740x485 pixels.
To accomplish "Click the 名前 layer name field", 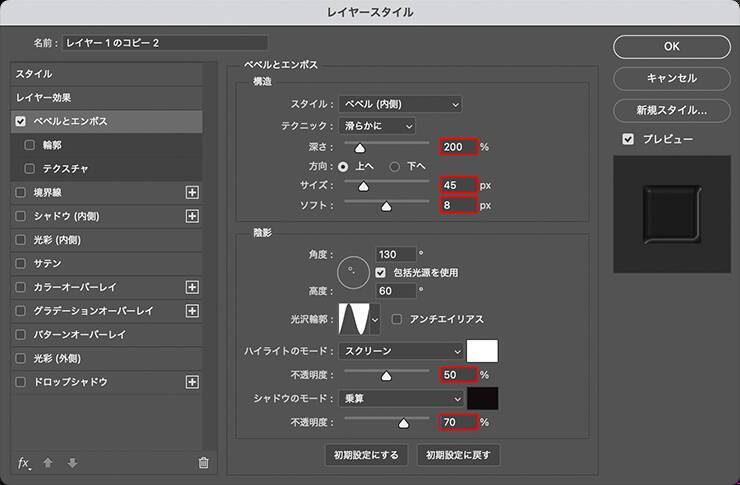I will 165,43.
